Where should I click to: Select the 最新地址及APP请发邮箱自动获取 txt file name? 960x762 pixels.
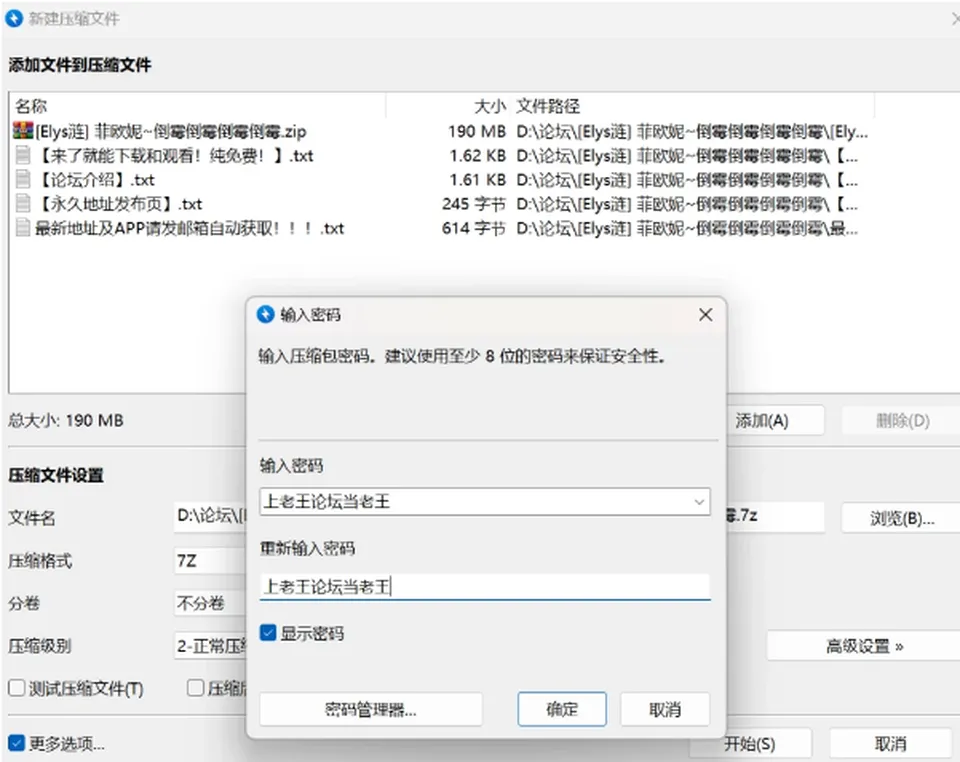pyautogui.click(x=190, y=228)
